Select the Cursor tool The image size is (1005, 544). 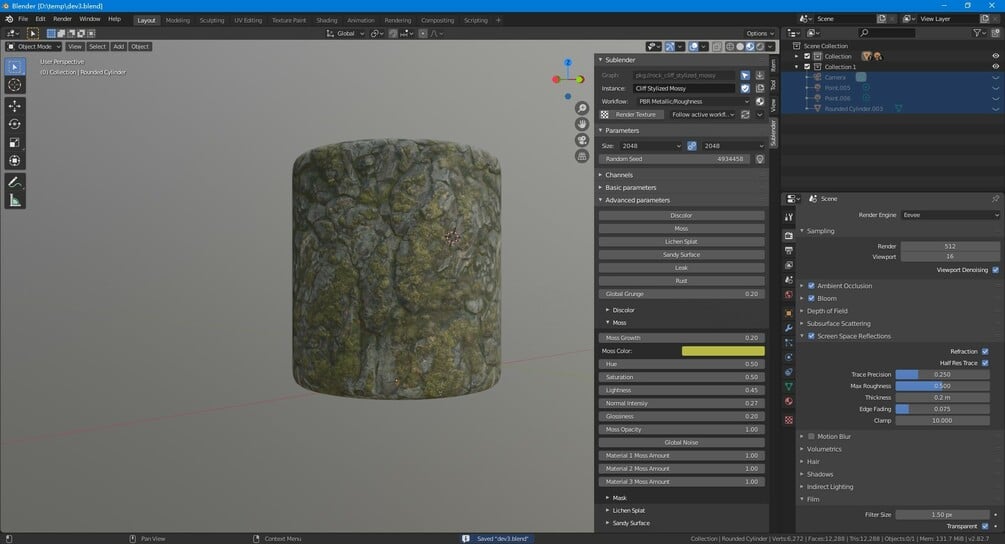(15, 85)
